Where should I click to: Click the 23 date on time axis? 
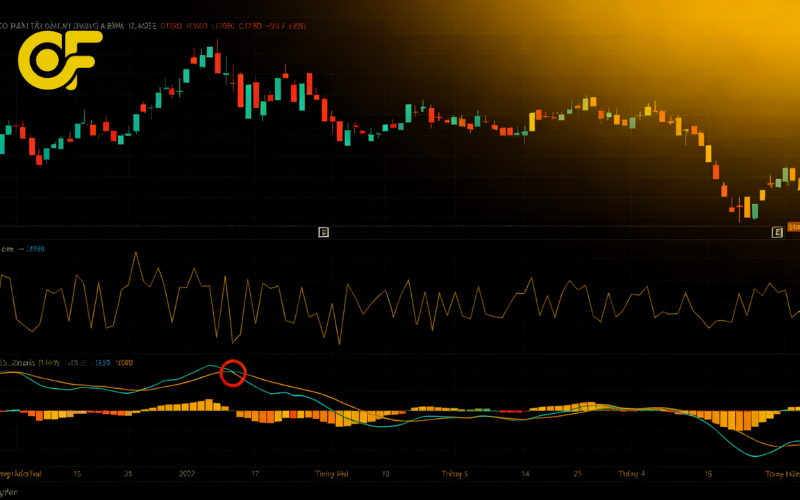[578, 473]
